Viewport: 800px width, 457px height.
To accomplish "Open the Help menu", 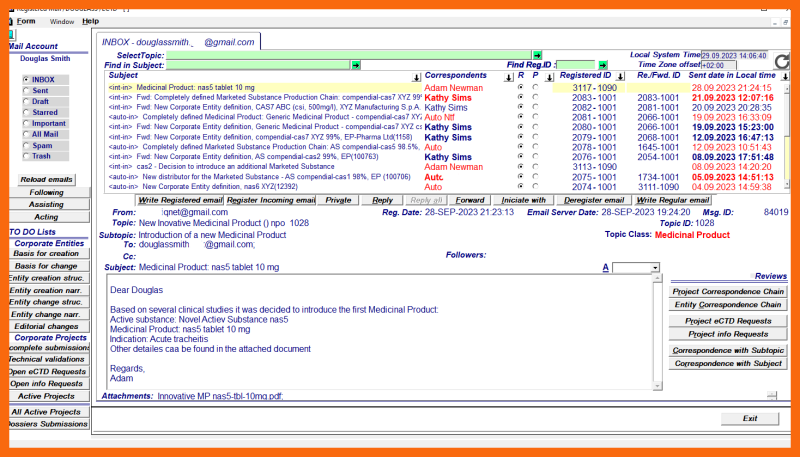I will pyautogui.click(x=90, y=21).
